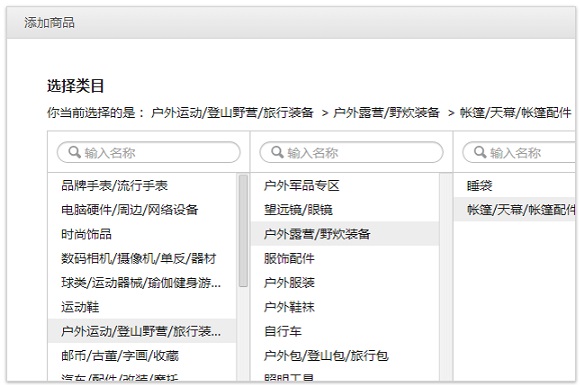Focus the third column 输入名称 search field
The width and height of the screenshot is (580, 385).
tap(519, 152)
